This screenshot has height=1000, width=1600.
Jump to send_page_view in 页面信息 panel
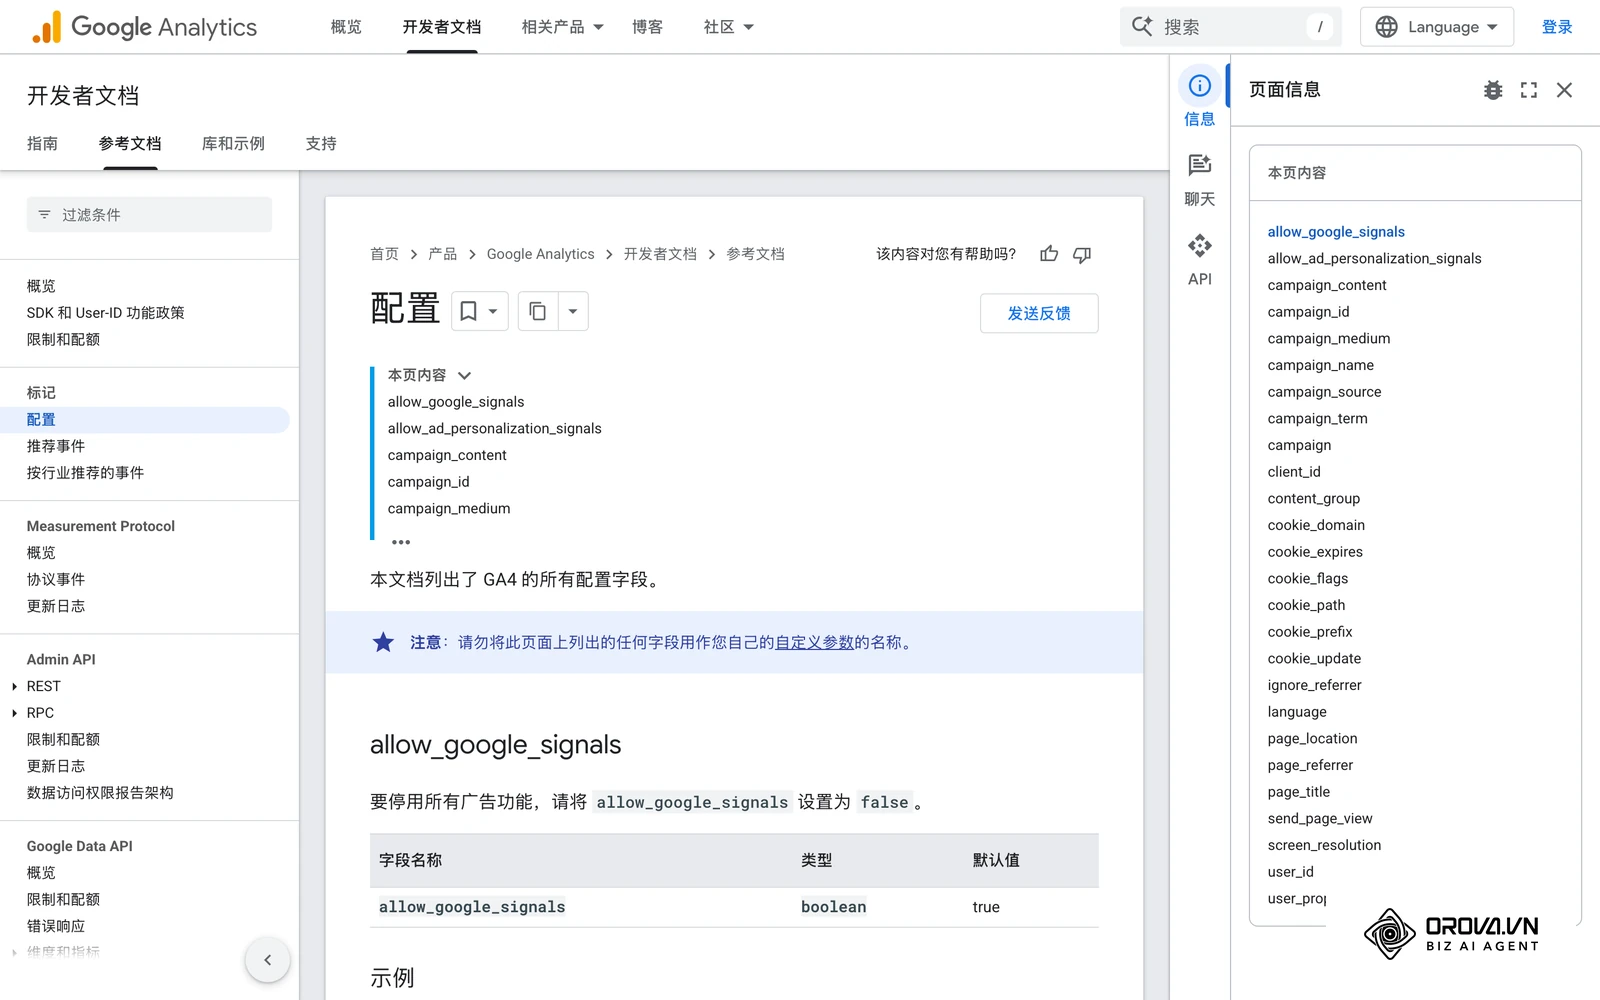(x=1320, y=819)
